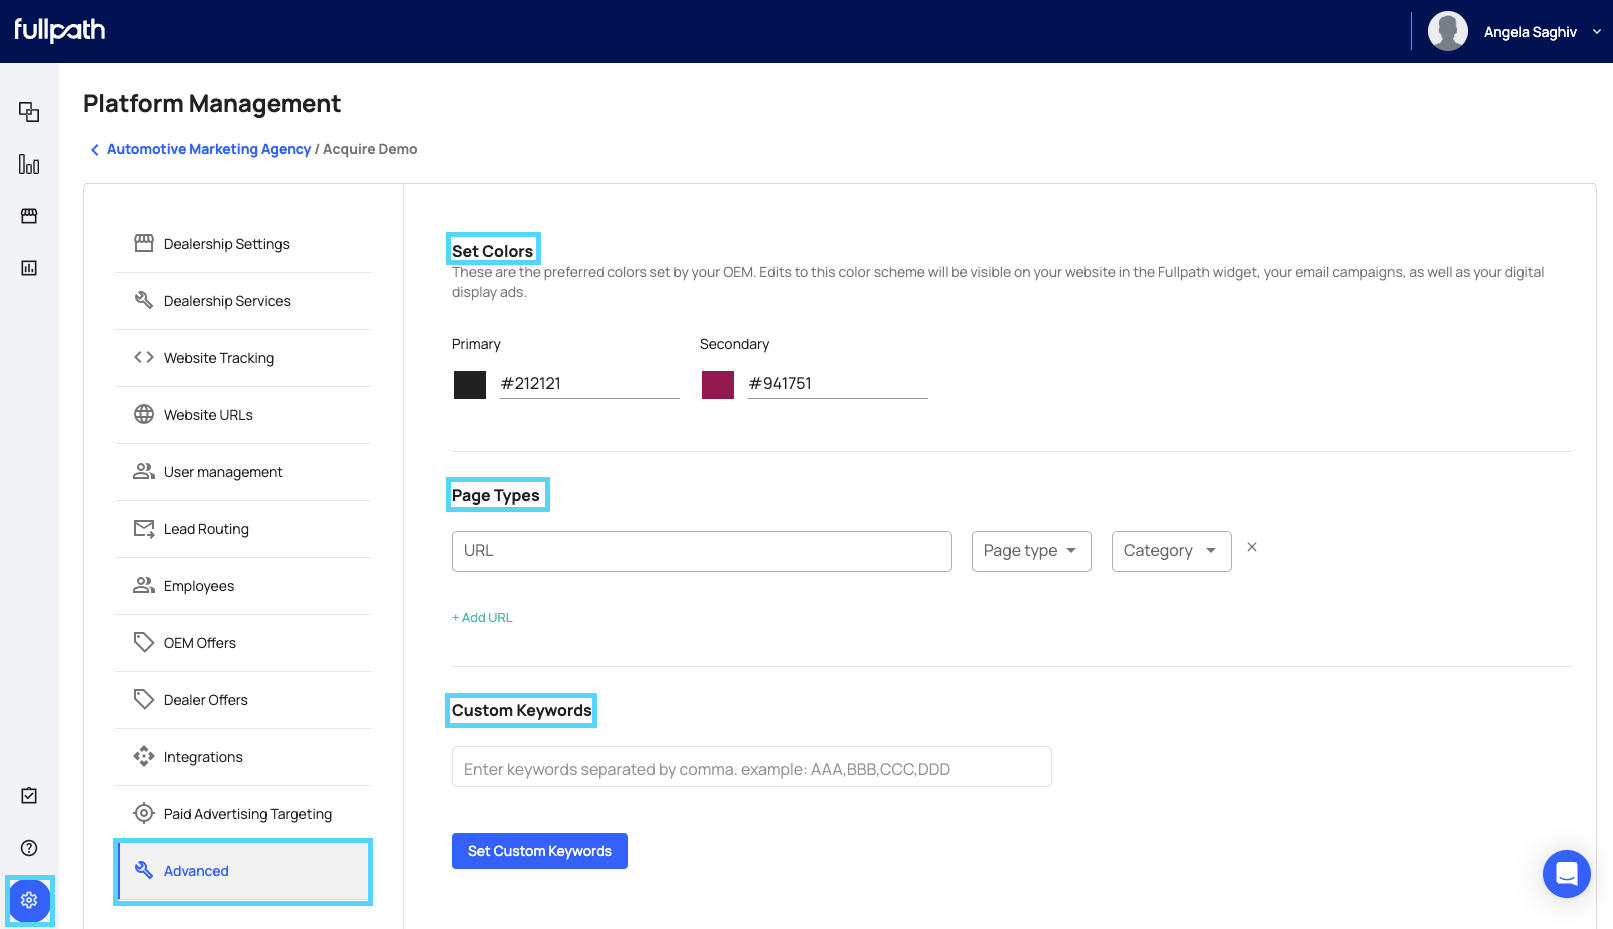
Task: Navigate back to Automotive Marketing Agency
Action: [x=208, y=149]
